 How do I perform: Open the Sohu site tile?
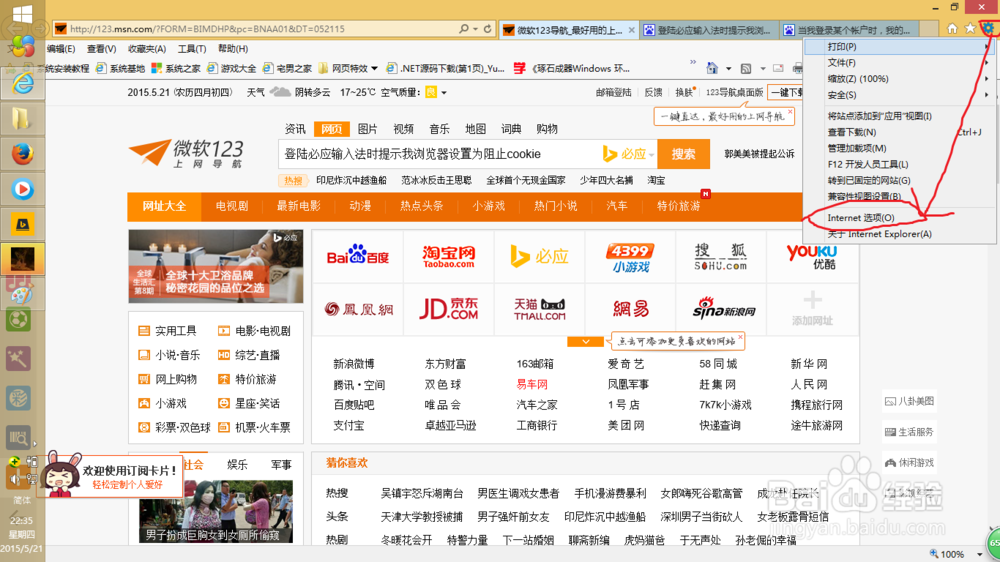click(x=721, y=256)
